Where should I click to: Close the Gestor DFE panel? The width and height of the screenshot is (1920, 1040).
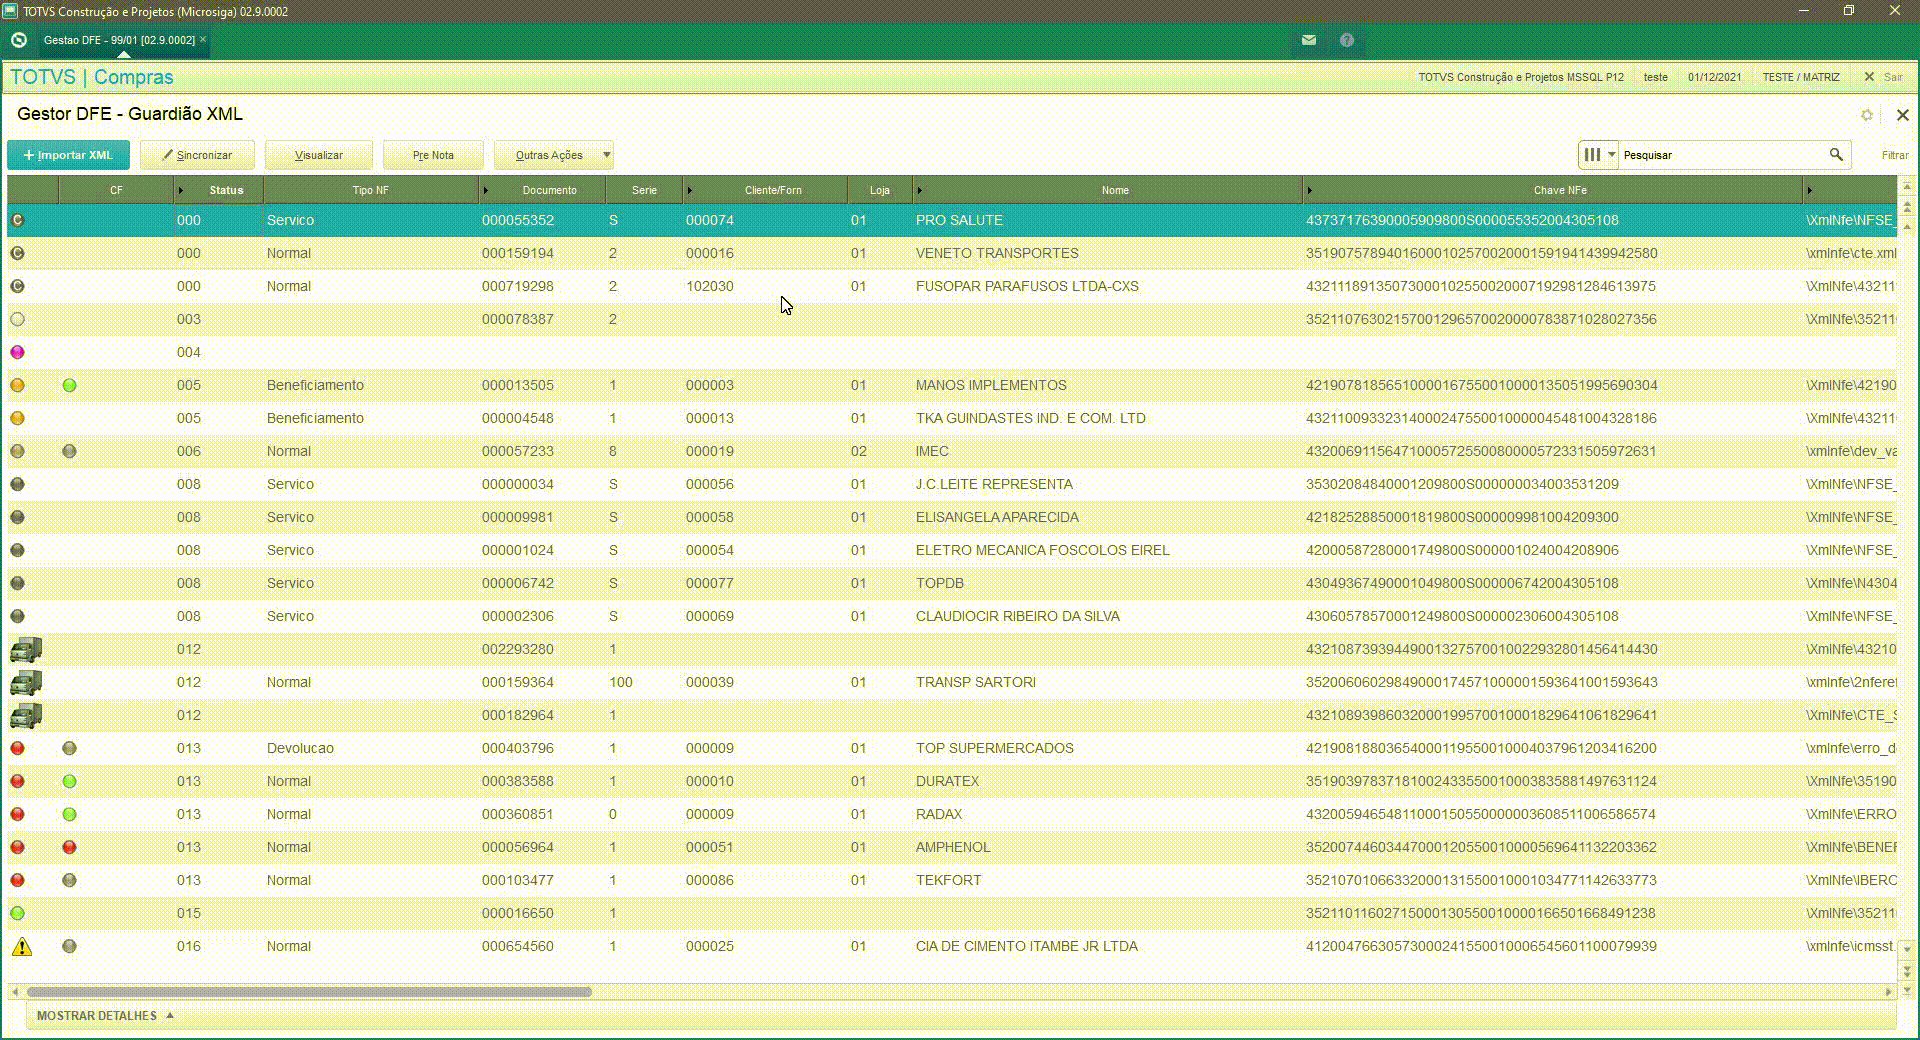click(x=1902, y=115)
